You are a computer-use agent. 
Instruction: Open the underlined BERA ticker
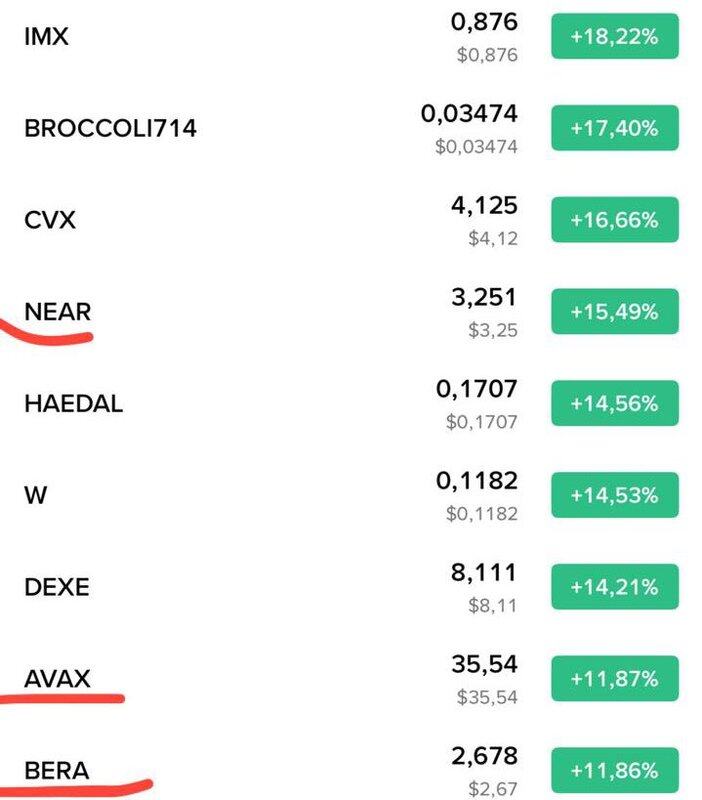coord(57,770)
